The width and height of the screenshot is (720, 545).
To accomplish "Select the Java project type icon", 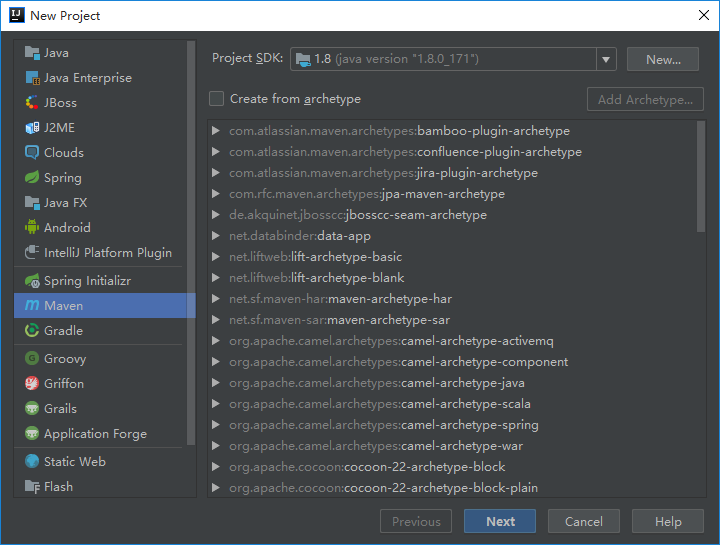I will pos(32,53).
